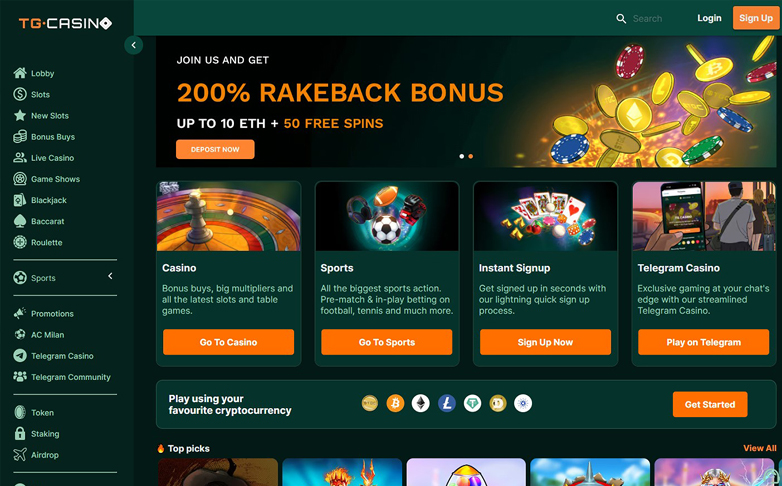Expand the Sports menu chevron
The height and width of the screenshot is (486, 782).
pyautogui.click(x=110, y=276)
